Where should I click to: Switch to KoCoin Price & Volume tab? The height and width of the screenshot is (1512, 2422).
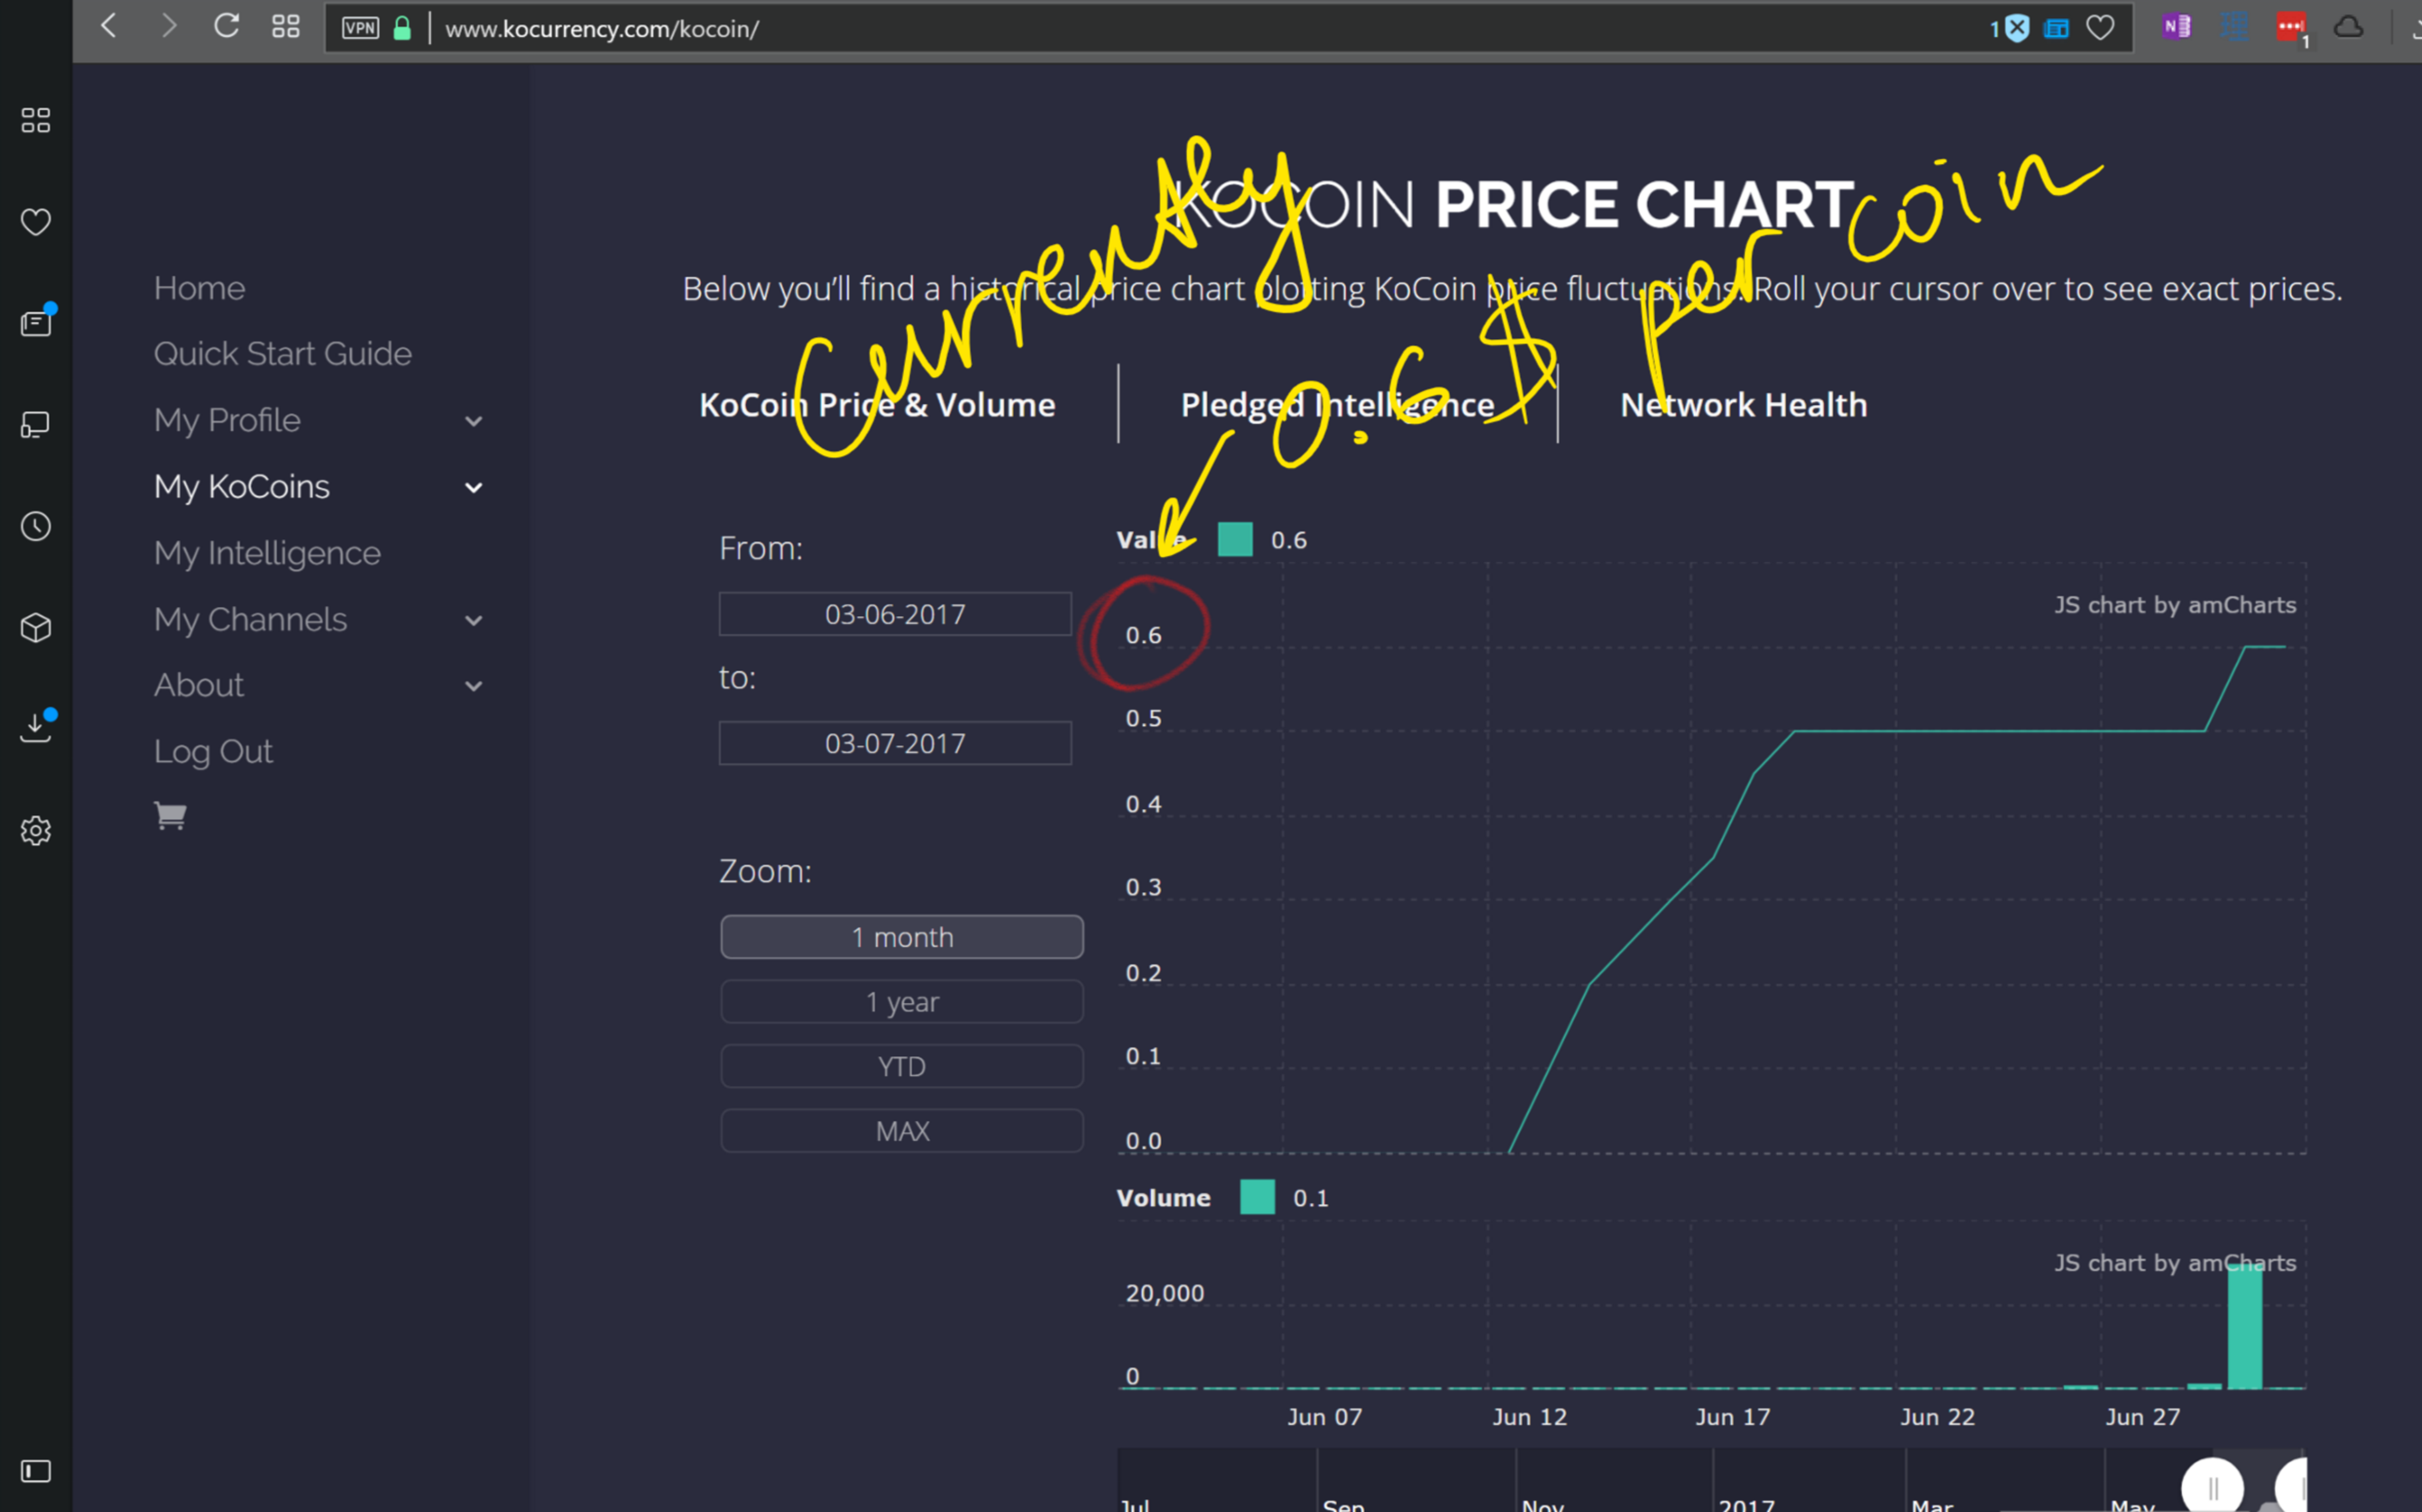click(x=877, y=405)
